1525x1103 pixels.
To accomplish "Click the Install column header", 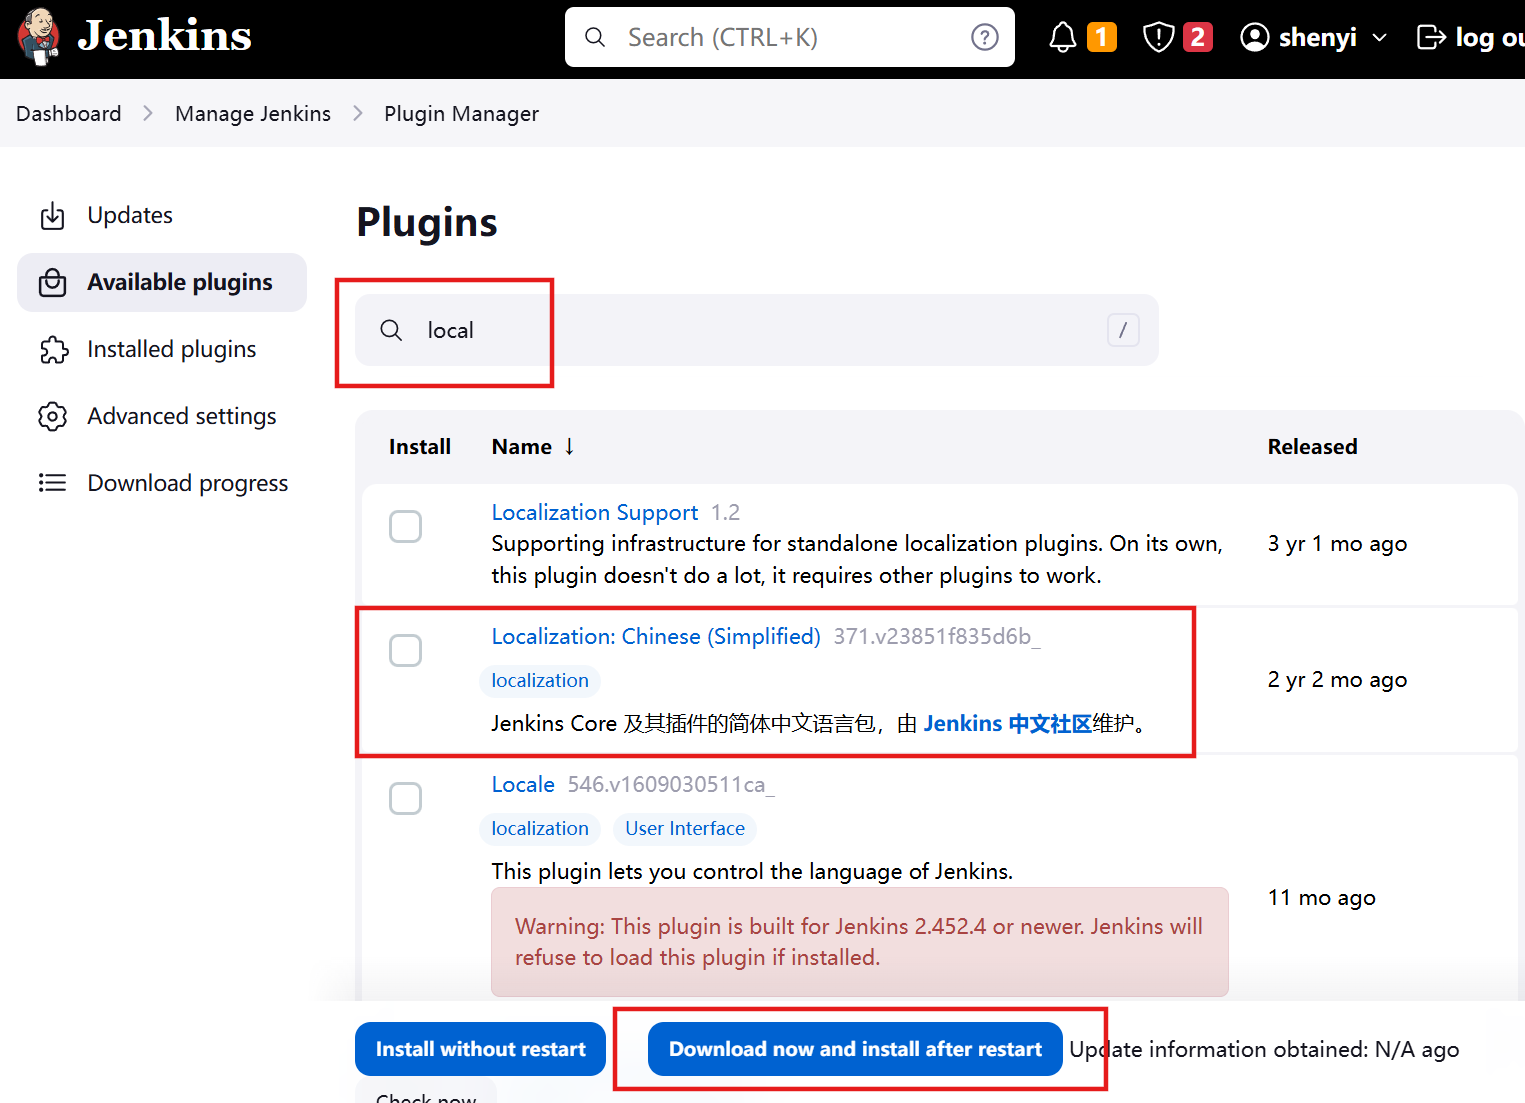I will [x=420, y=447].
